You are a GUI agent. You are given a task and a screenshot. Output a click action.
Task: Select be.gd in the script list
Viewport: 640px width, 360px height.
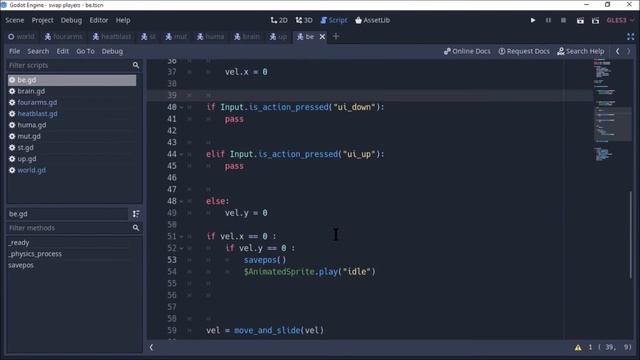pyautogui.click(x=72, y=80)
